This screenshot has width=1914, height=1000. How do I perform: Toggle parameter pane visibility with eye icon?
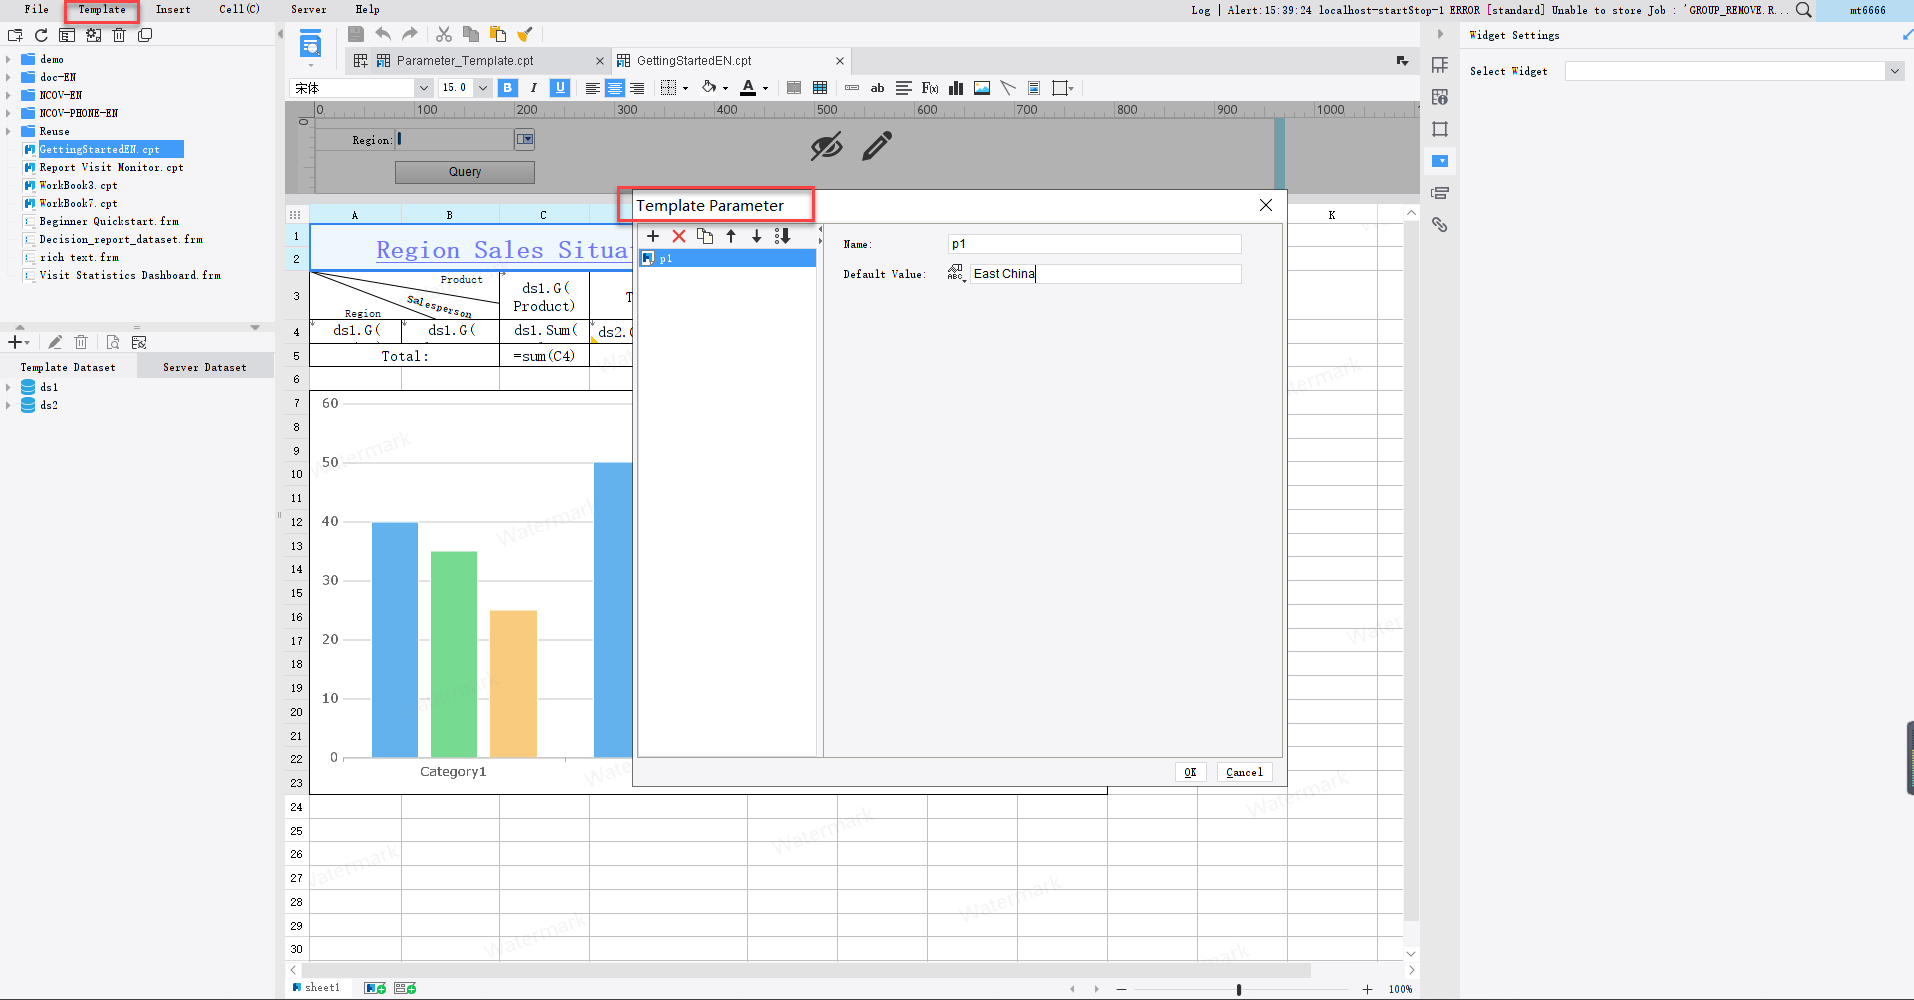coord(826,146)
